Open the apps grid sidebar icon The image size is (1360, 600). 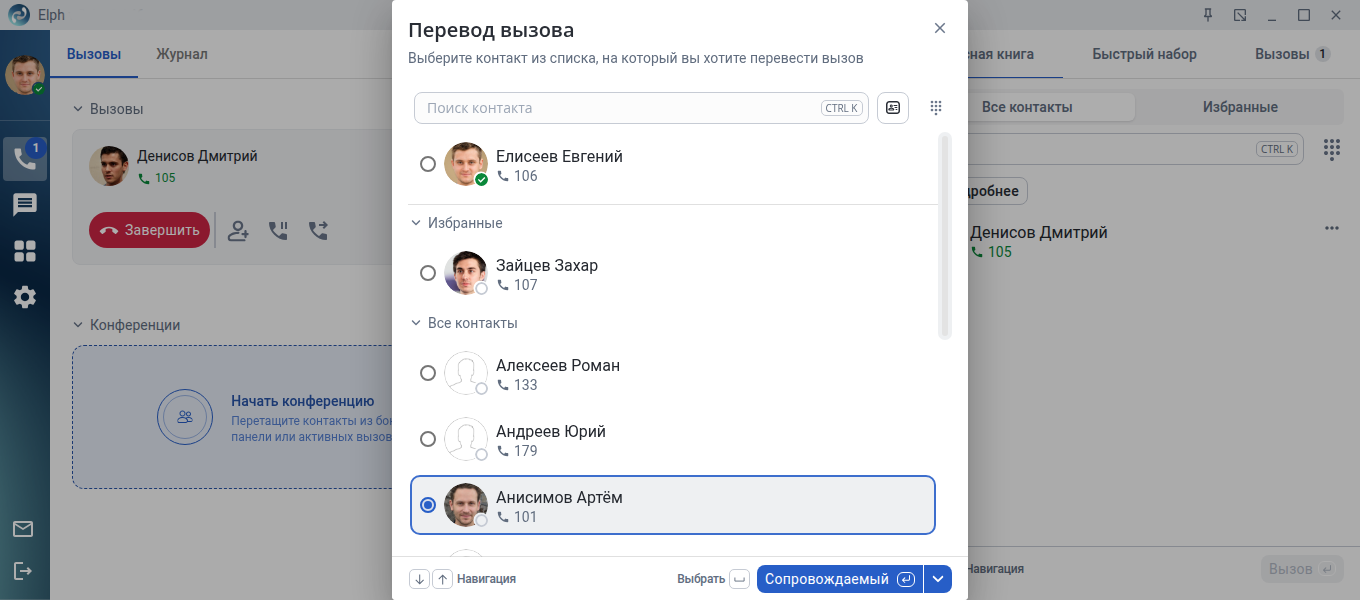[x=24, y=251]
